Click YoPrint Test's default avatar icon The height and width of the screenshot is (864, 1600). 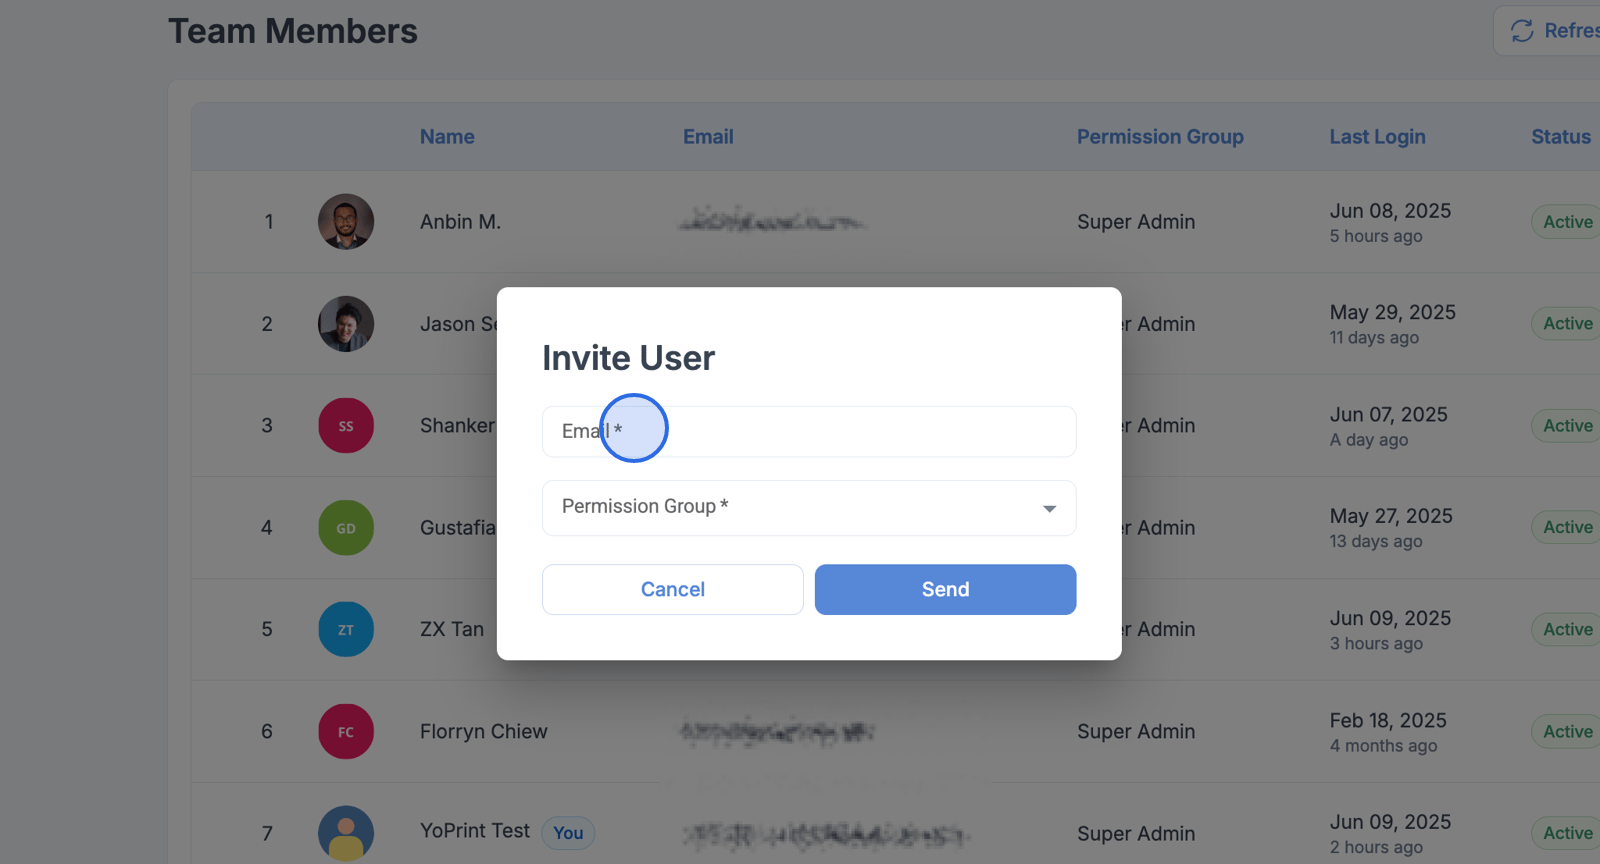click(346, 834)
